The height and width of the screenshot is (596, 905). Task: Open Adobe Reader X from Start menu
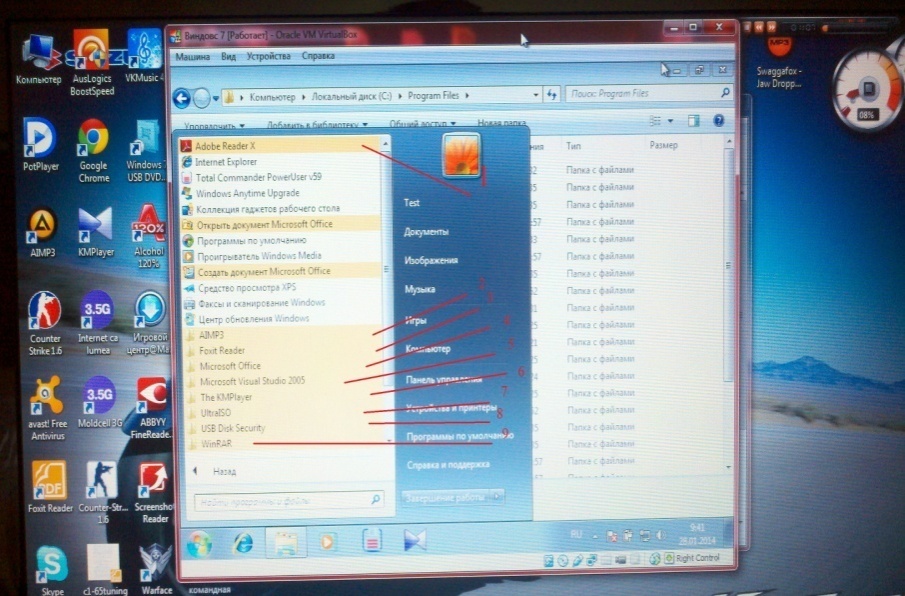coord(279,146)
